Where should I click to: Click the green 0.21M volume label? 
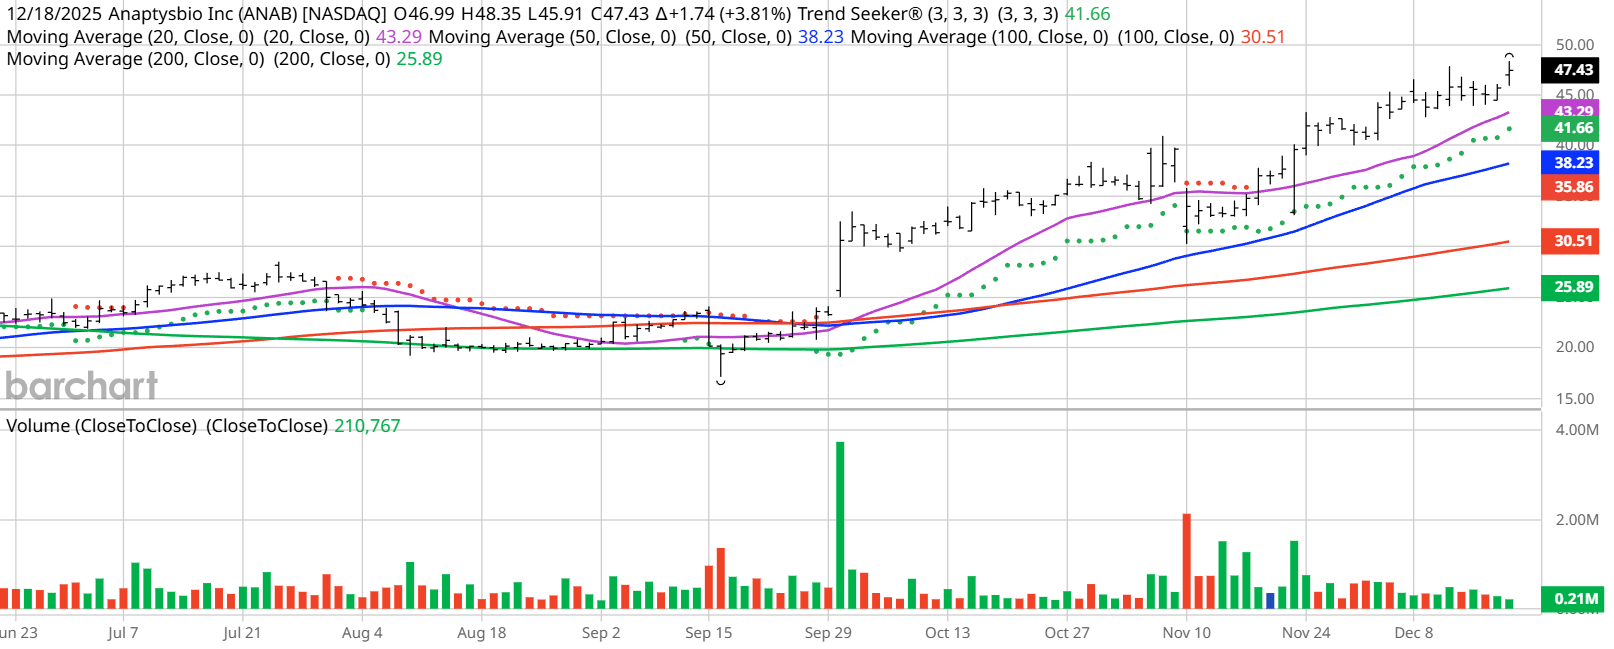click(1572, 599)
